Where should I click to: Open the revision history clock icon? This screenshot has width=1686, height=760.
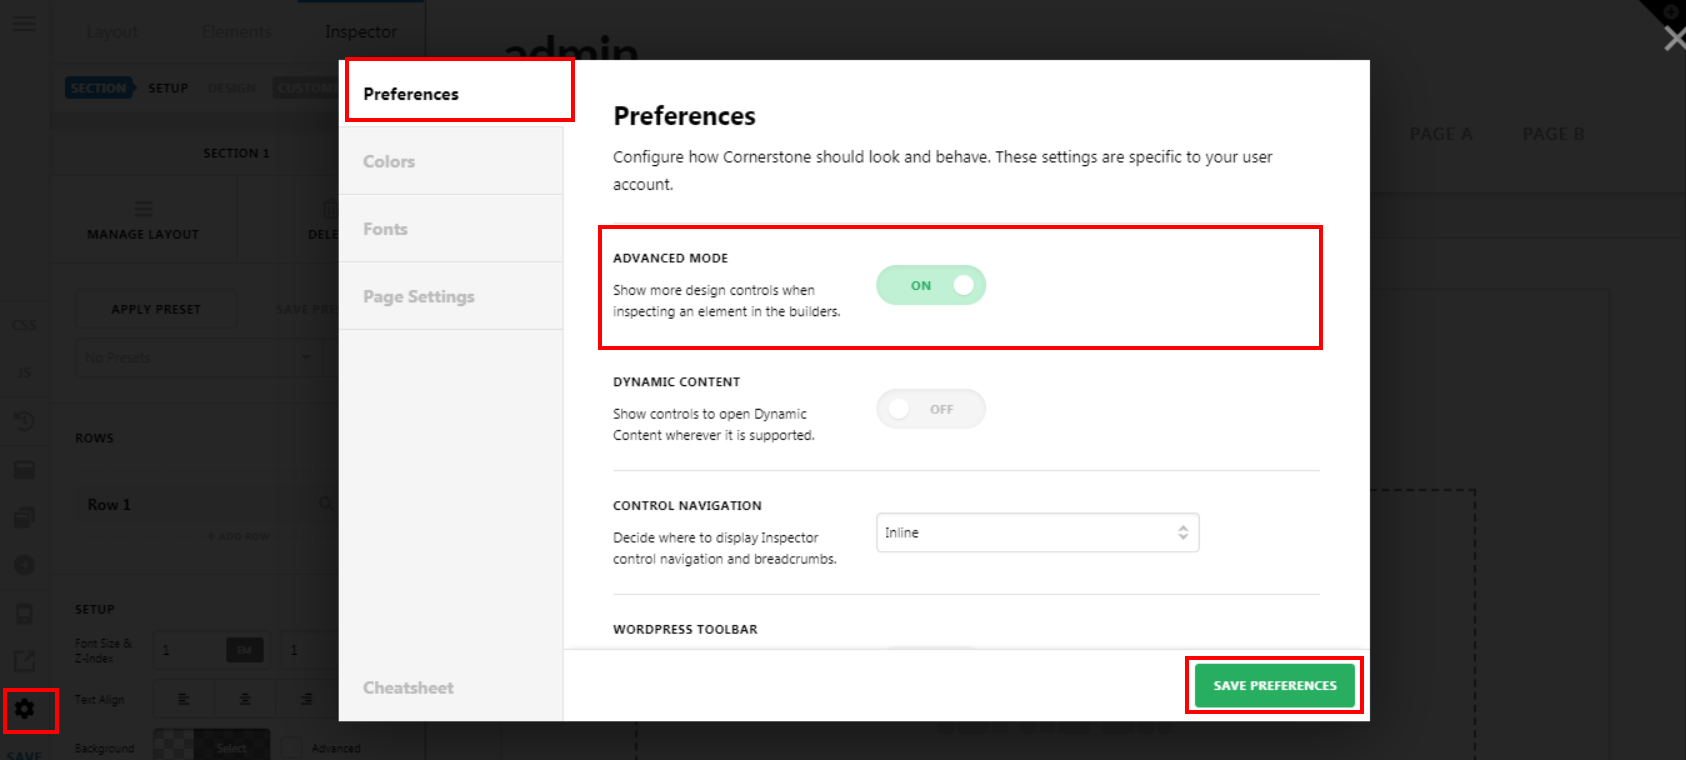click(24, 421)
